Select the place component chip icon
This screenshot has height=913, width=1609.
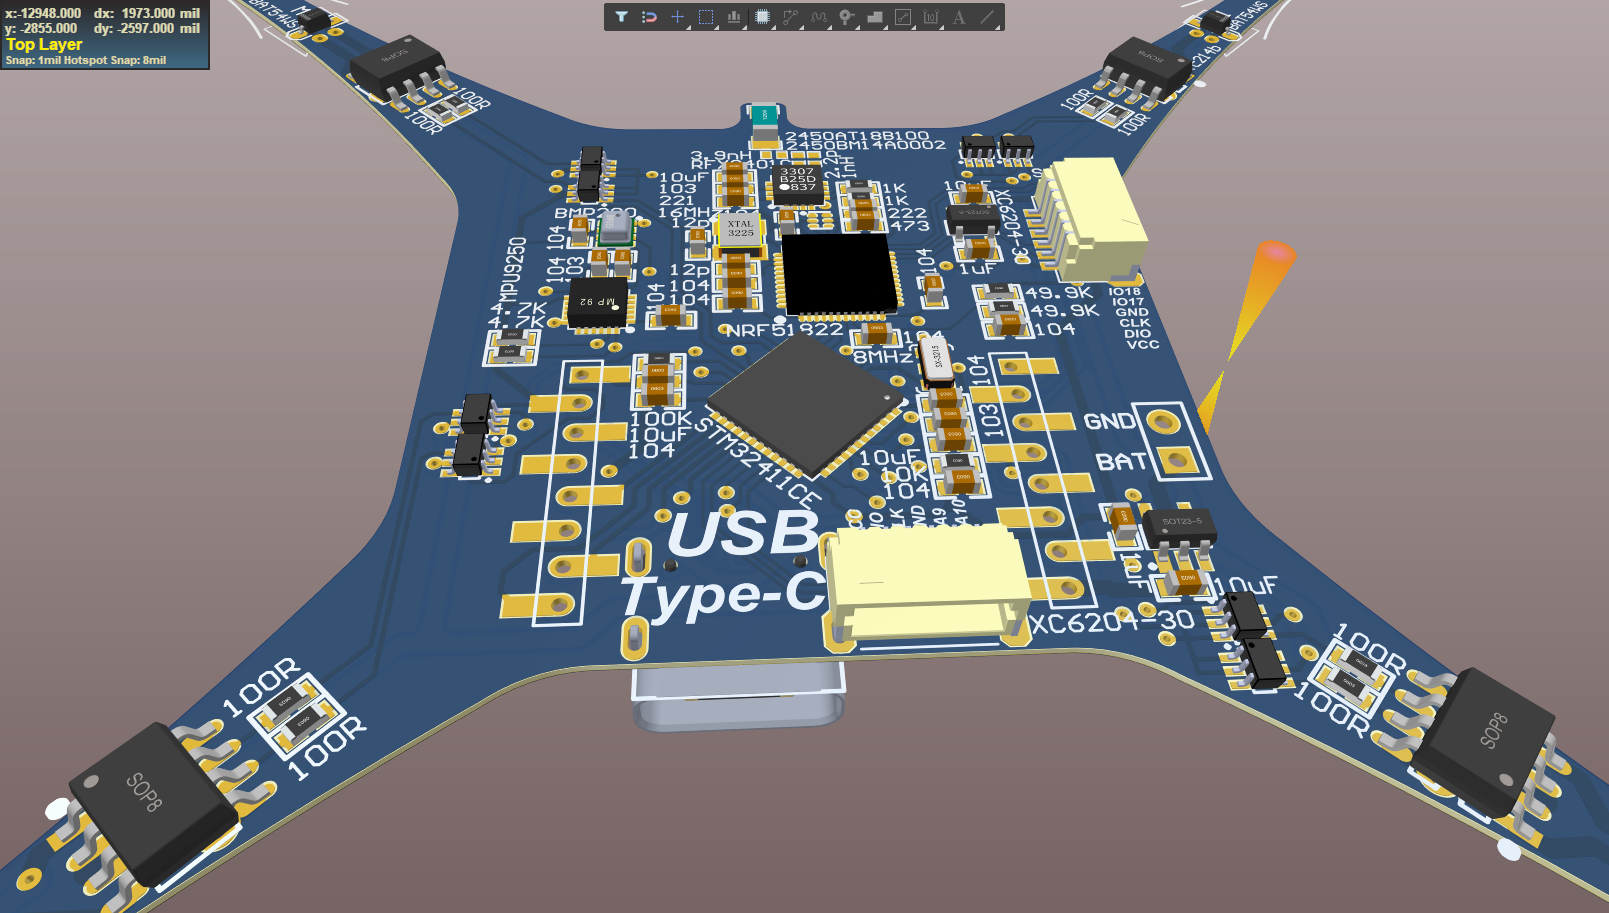tap(762, 17)
